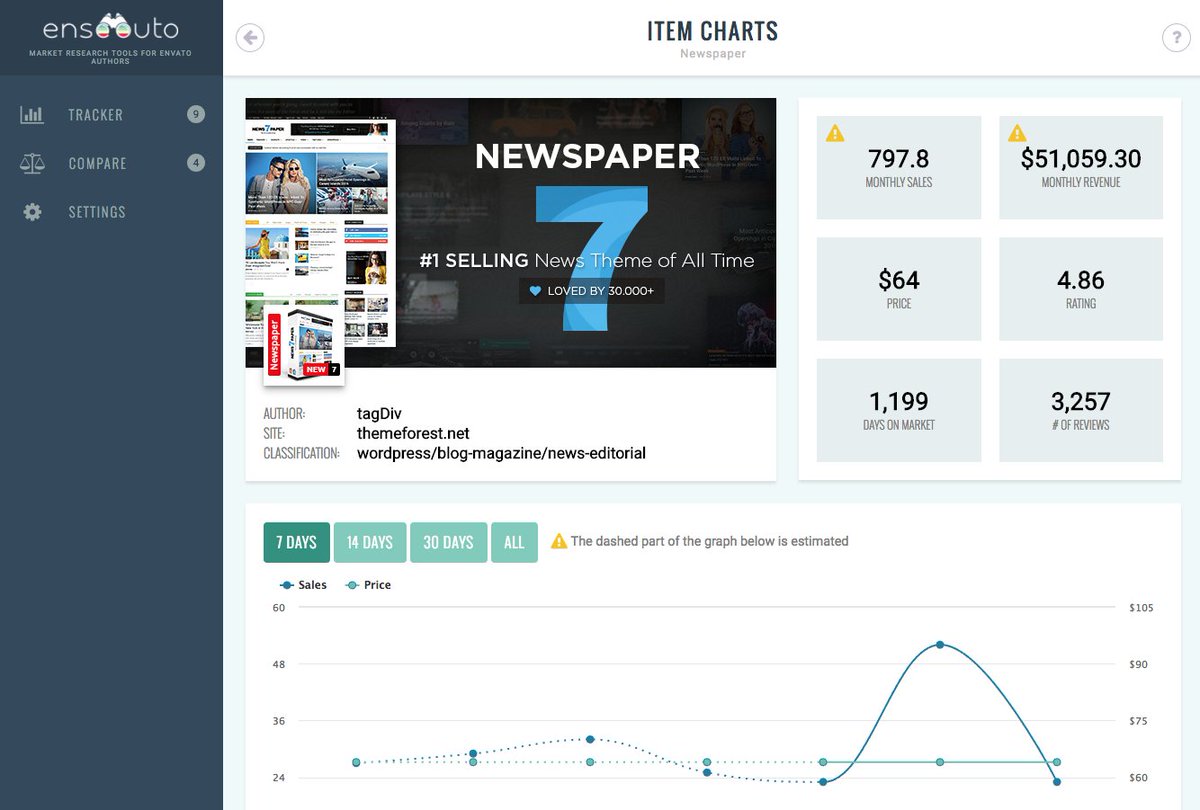Click the Tracker count badge 9
The height and width of the screenshot is (810, 1200).
[x=196, y=114]
